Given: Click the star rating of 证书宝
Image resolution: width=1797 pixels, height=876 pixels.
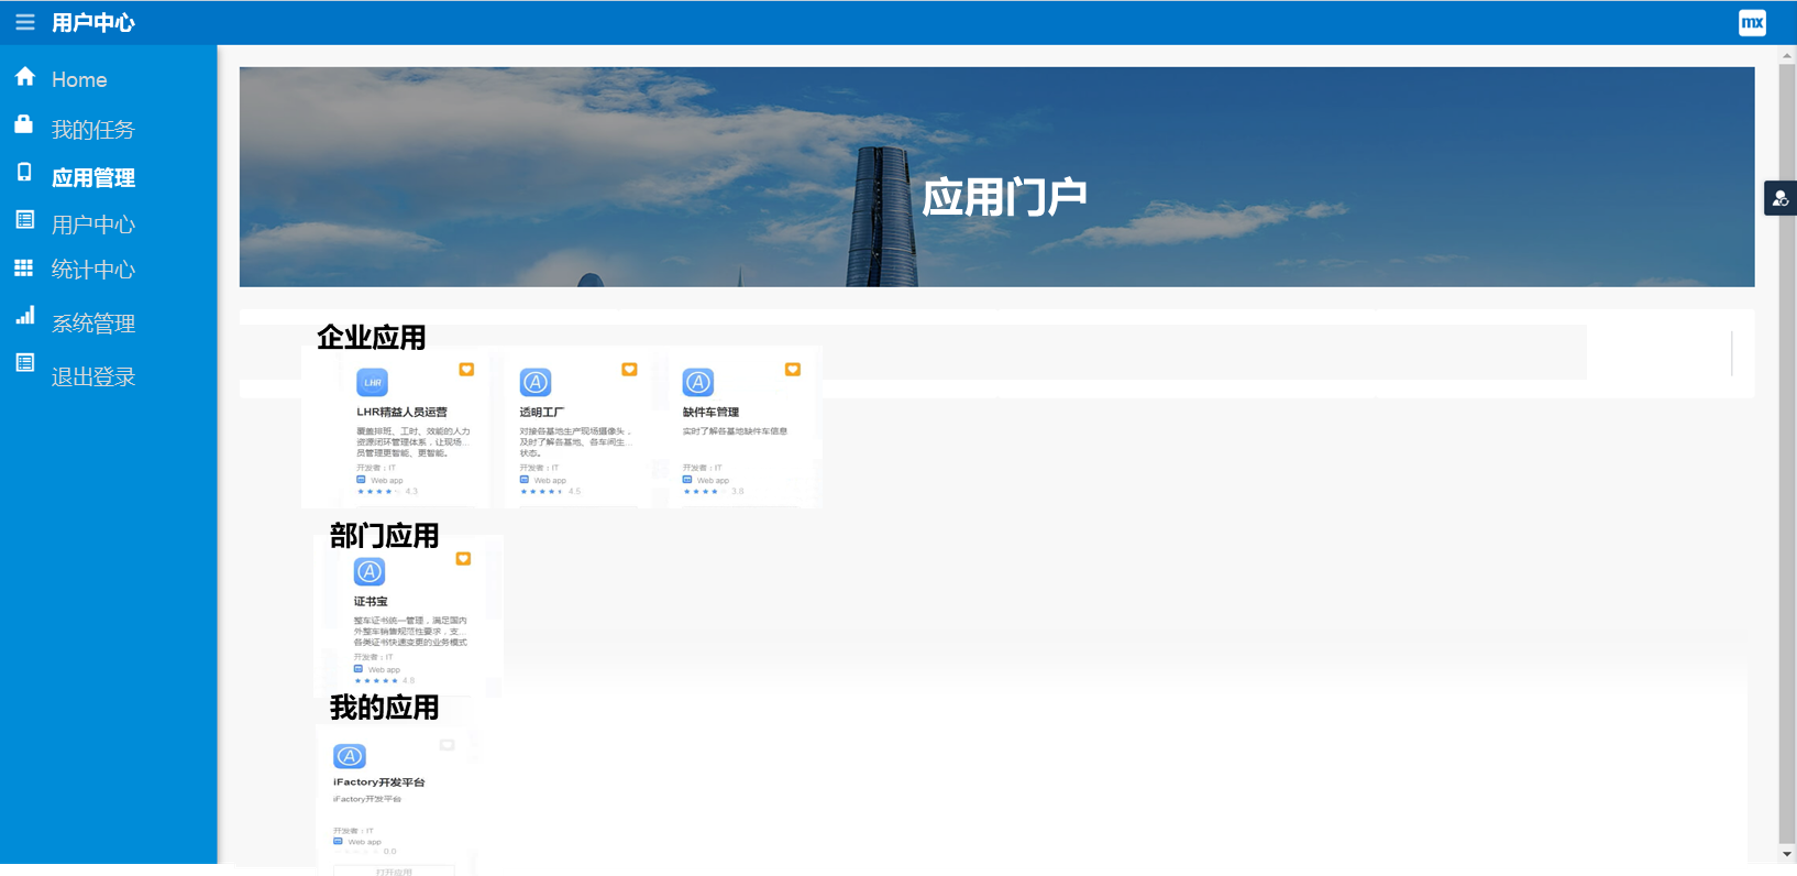Looking at the screenshot, I should tap(376, 680).
